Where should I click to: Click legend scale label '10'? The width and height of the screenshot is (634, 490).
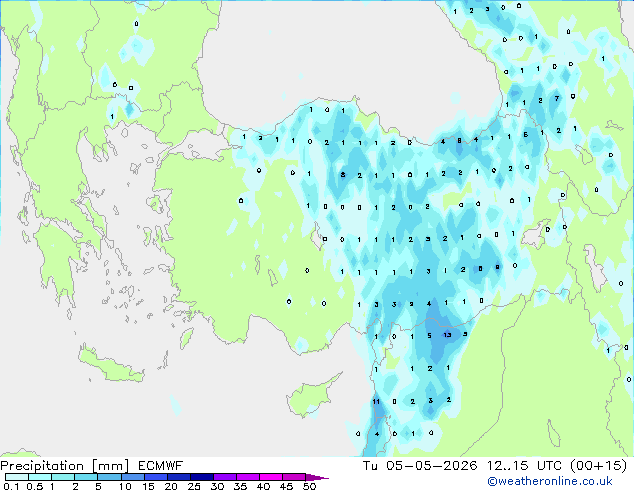tap(125, 486)
